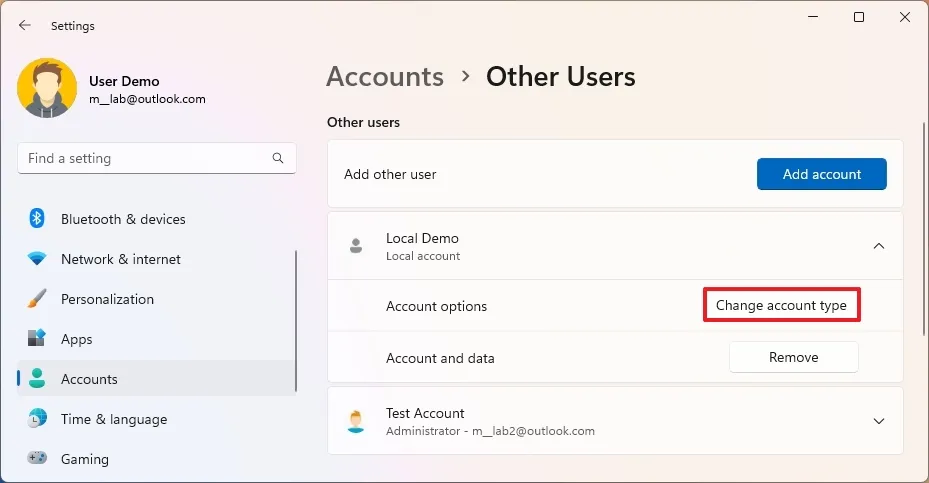This screenshot has height=483, width=929.
Task: Open Network & internet via Wi-Fi icon
Action: [37, 259]
